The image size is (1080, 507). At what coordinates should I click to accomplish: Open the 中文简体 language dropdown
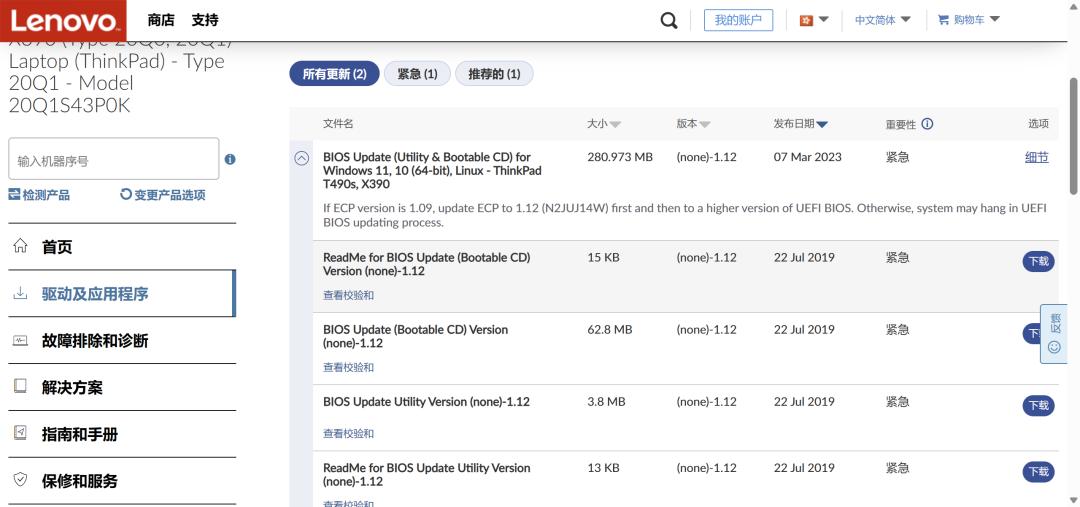(x=882, y=20)
